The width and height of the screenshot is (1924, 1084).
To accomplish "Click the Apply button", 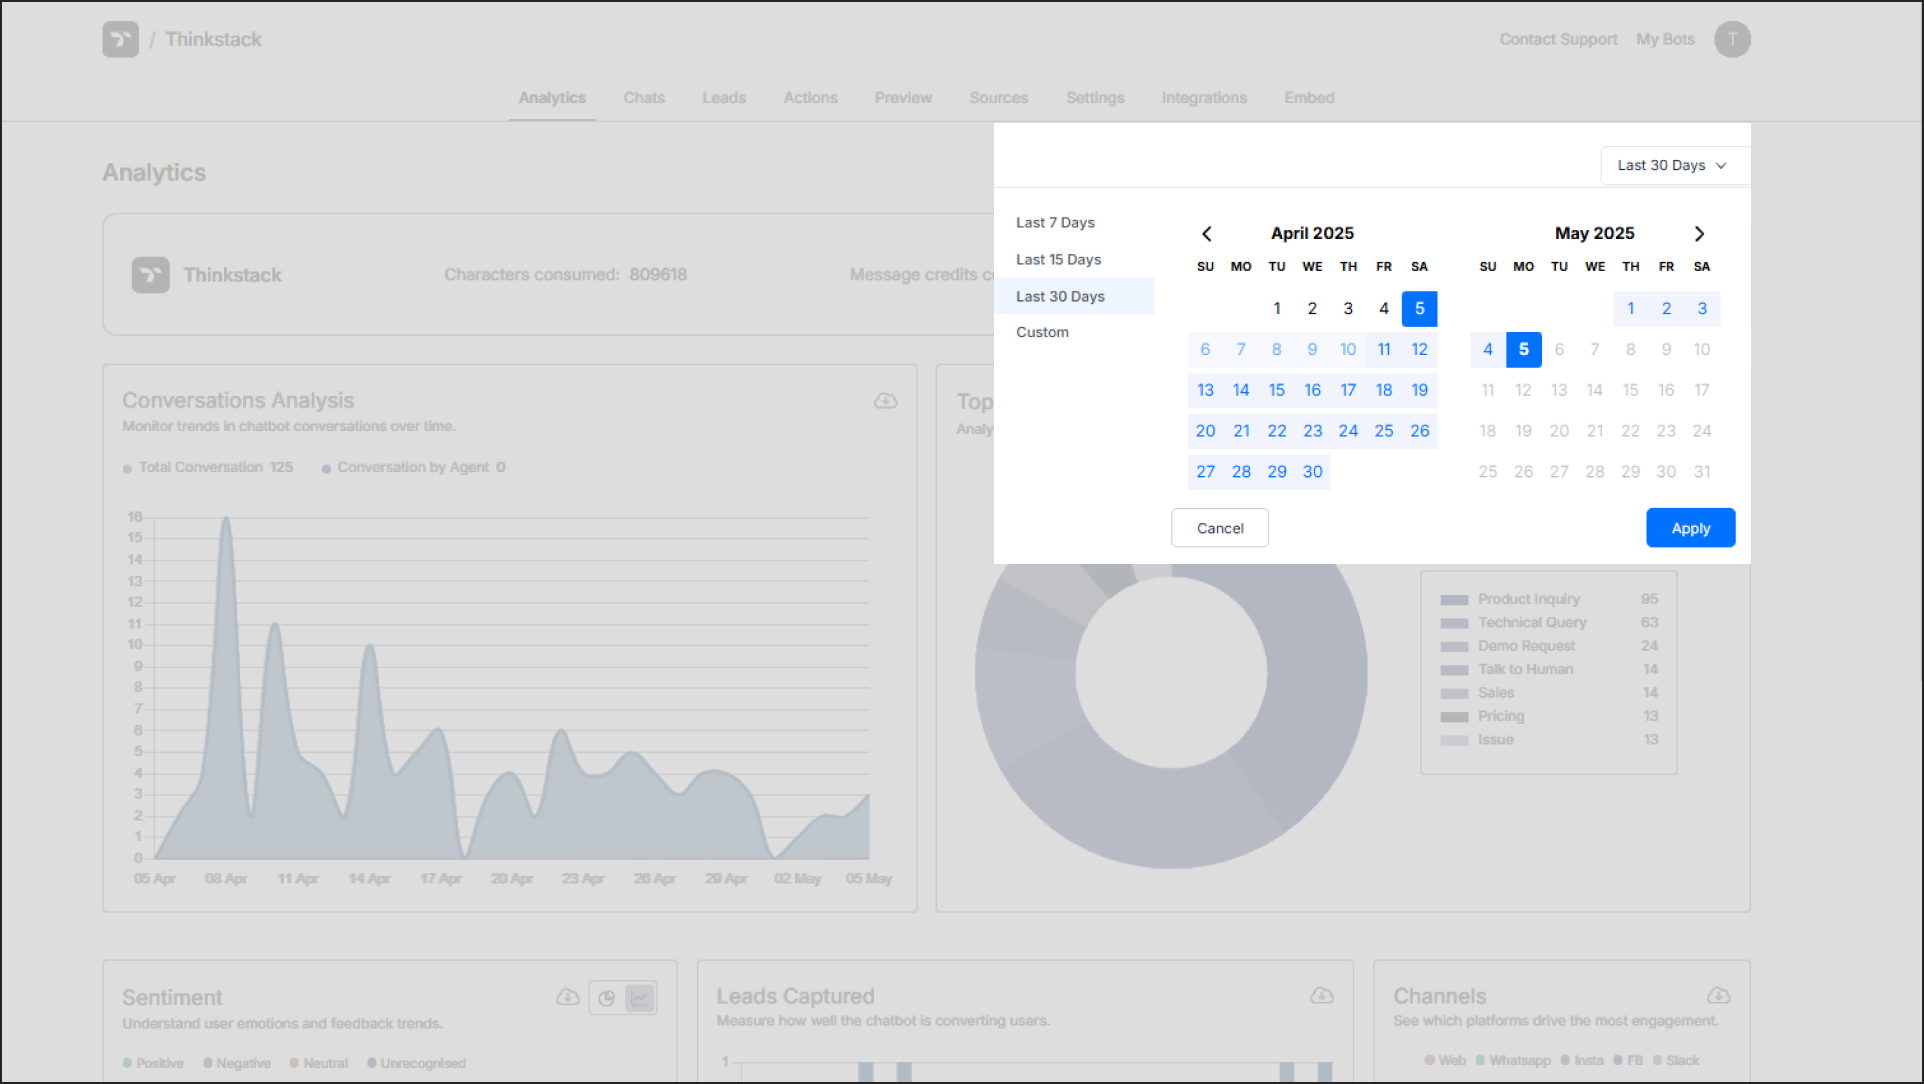I will coord(1690,528).
